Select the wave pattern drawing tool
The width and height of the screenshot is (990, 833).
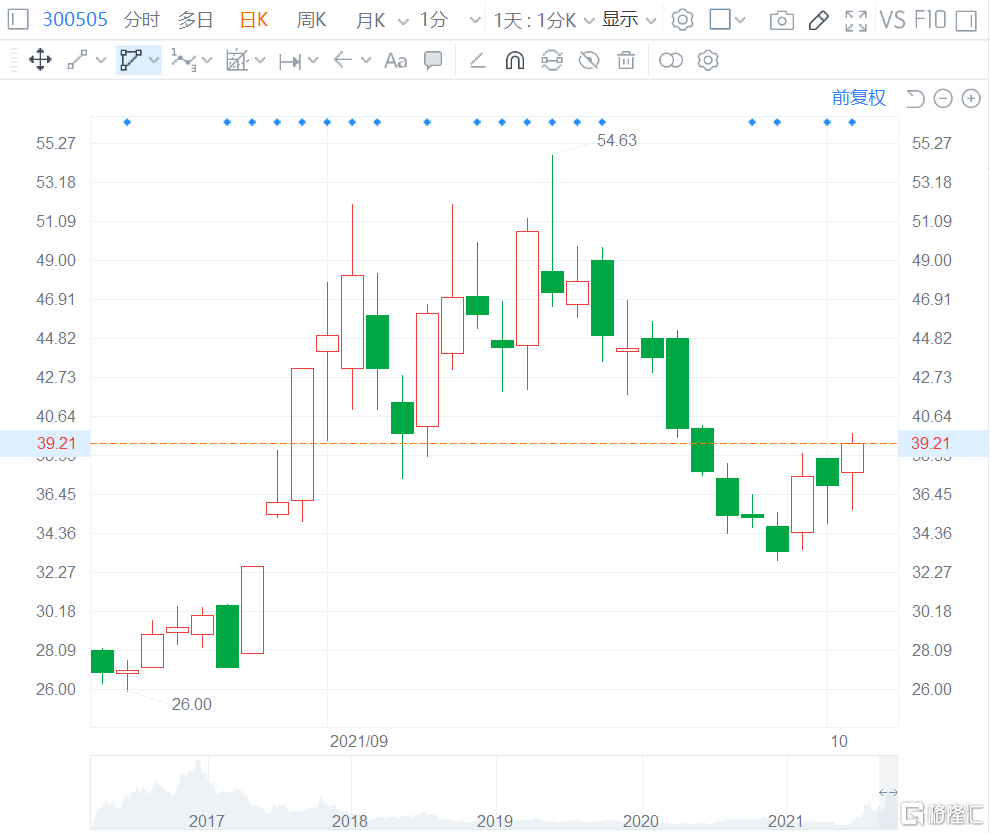click(184, 61)
